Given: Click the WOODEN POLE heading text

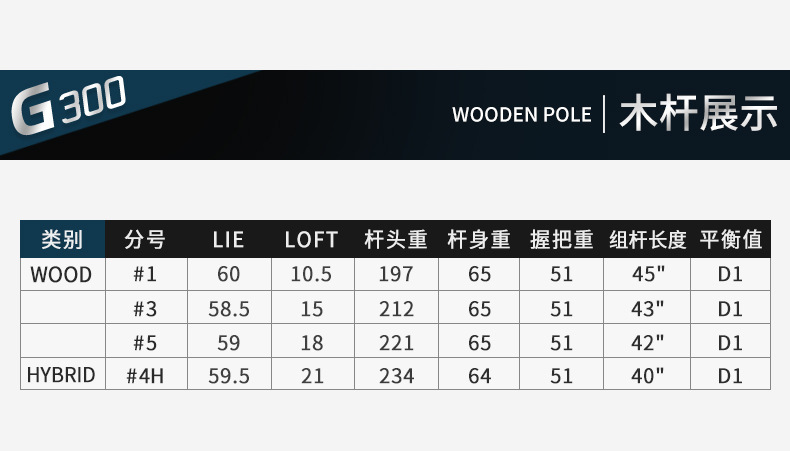Looking at the screenshot, I should (x=521, y=113).
